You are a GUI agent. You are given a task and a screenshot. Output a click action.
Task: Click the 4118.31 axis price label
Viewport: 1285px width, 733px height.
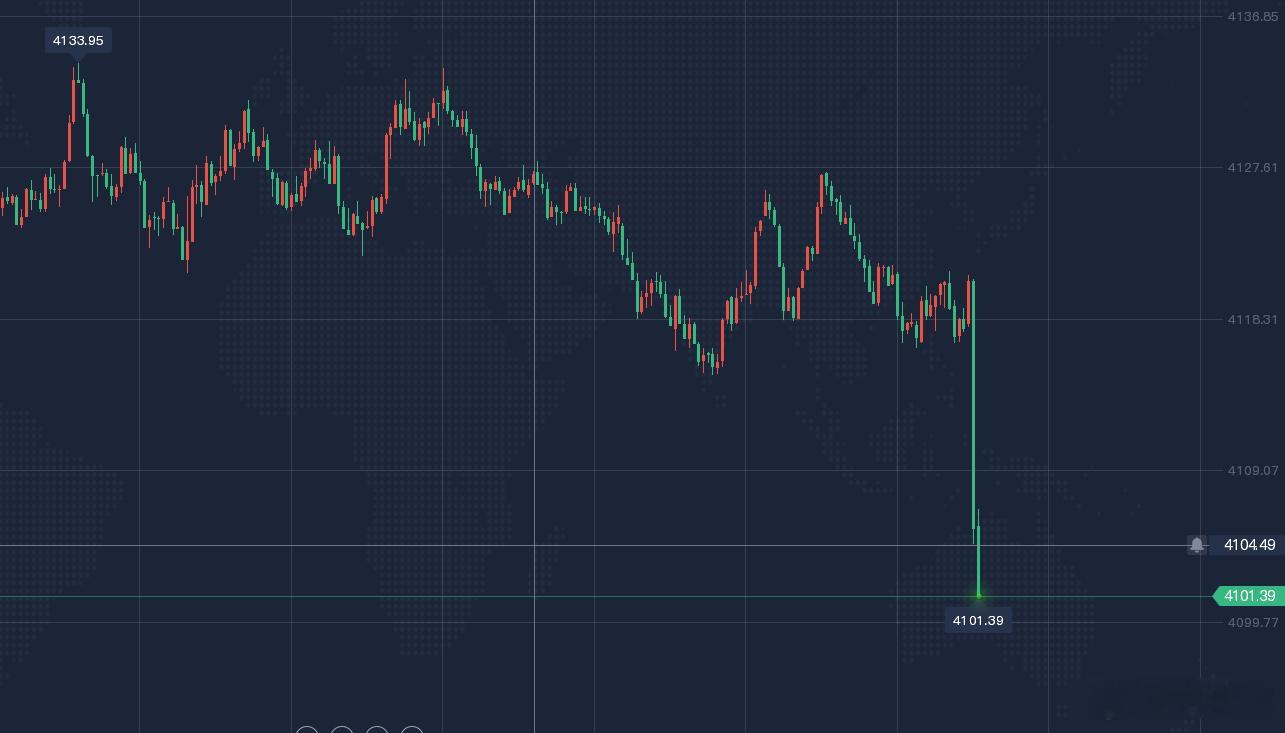pos(1252,319)
